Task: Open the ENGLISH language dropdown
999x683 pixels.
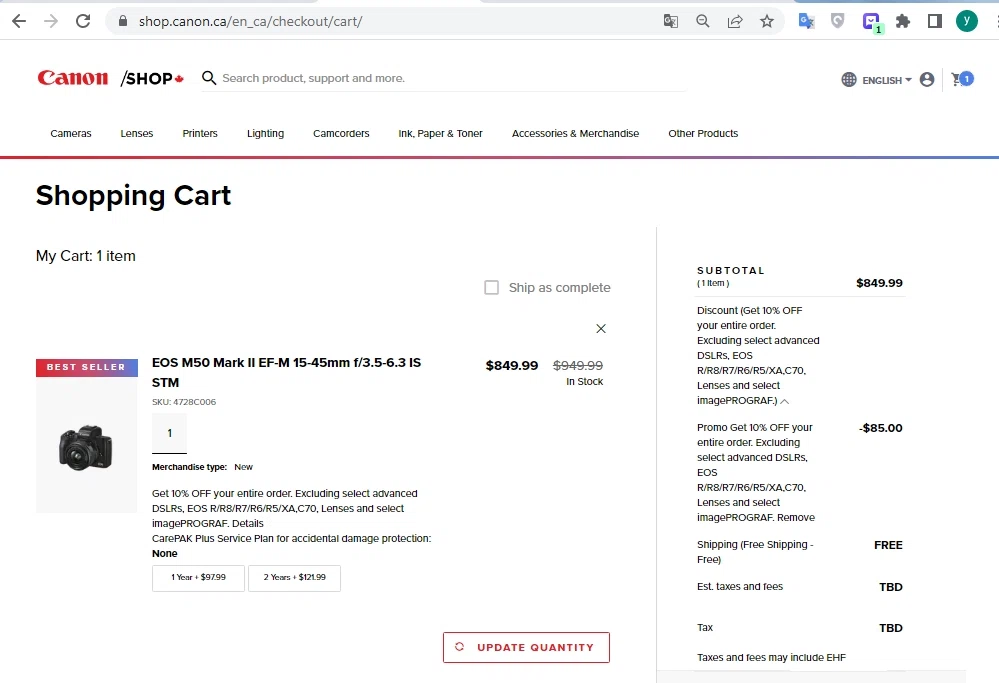Action: pyautogui.click(x=887, y=80)
